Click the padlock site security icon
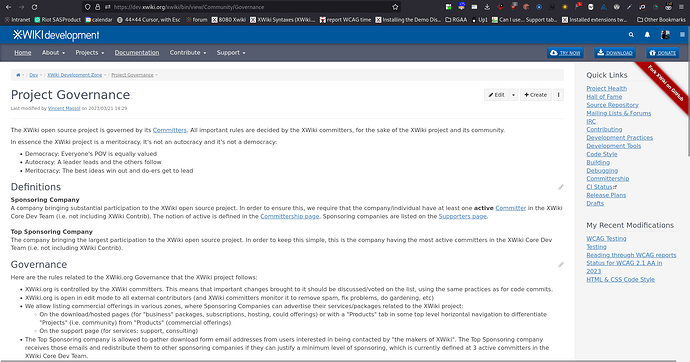 click(98, 7)
